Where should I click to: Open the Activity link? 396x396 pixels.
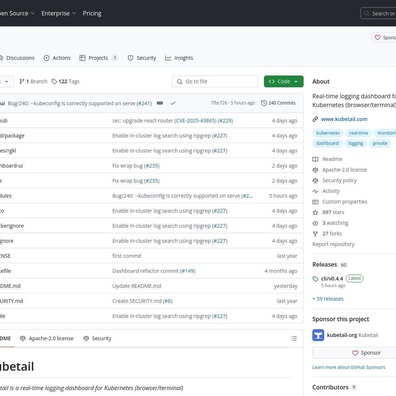(326, 191)
